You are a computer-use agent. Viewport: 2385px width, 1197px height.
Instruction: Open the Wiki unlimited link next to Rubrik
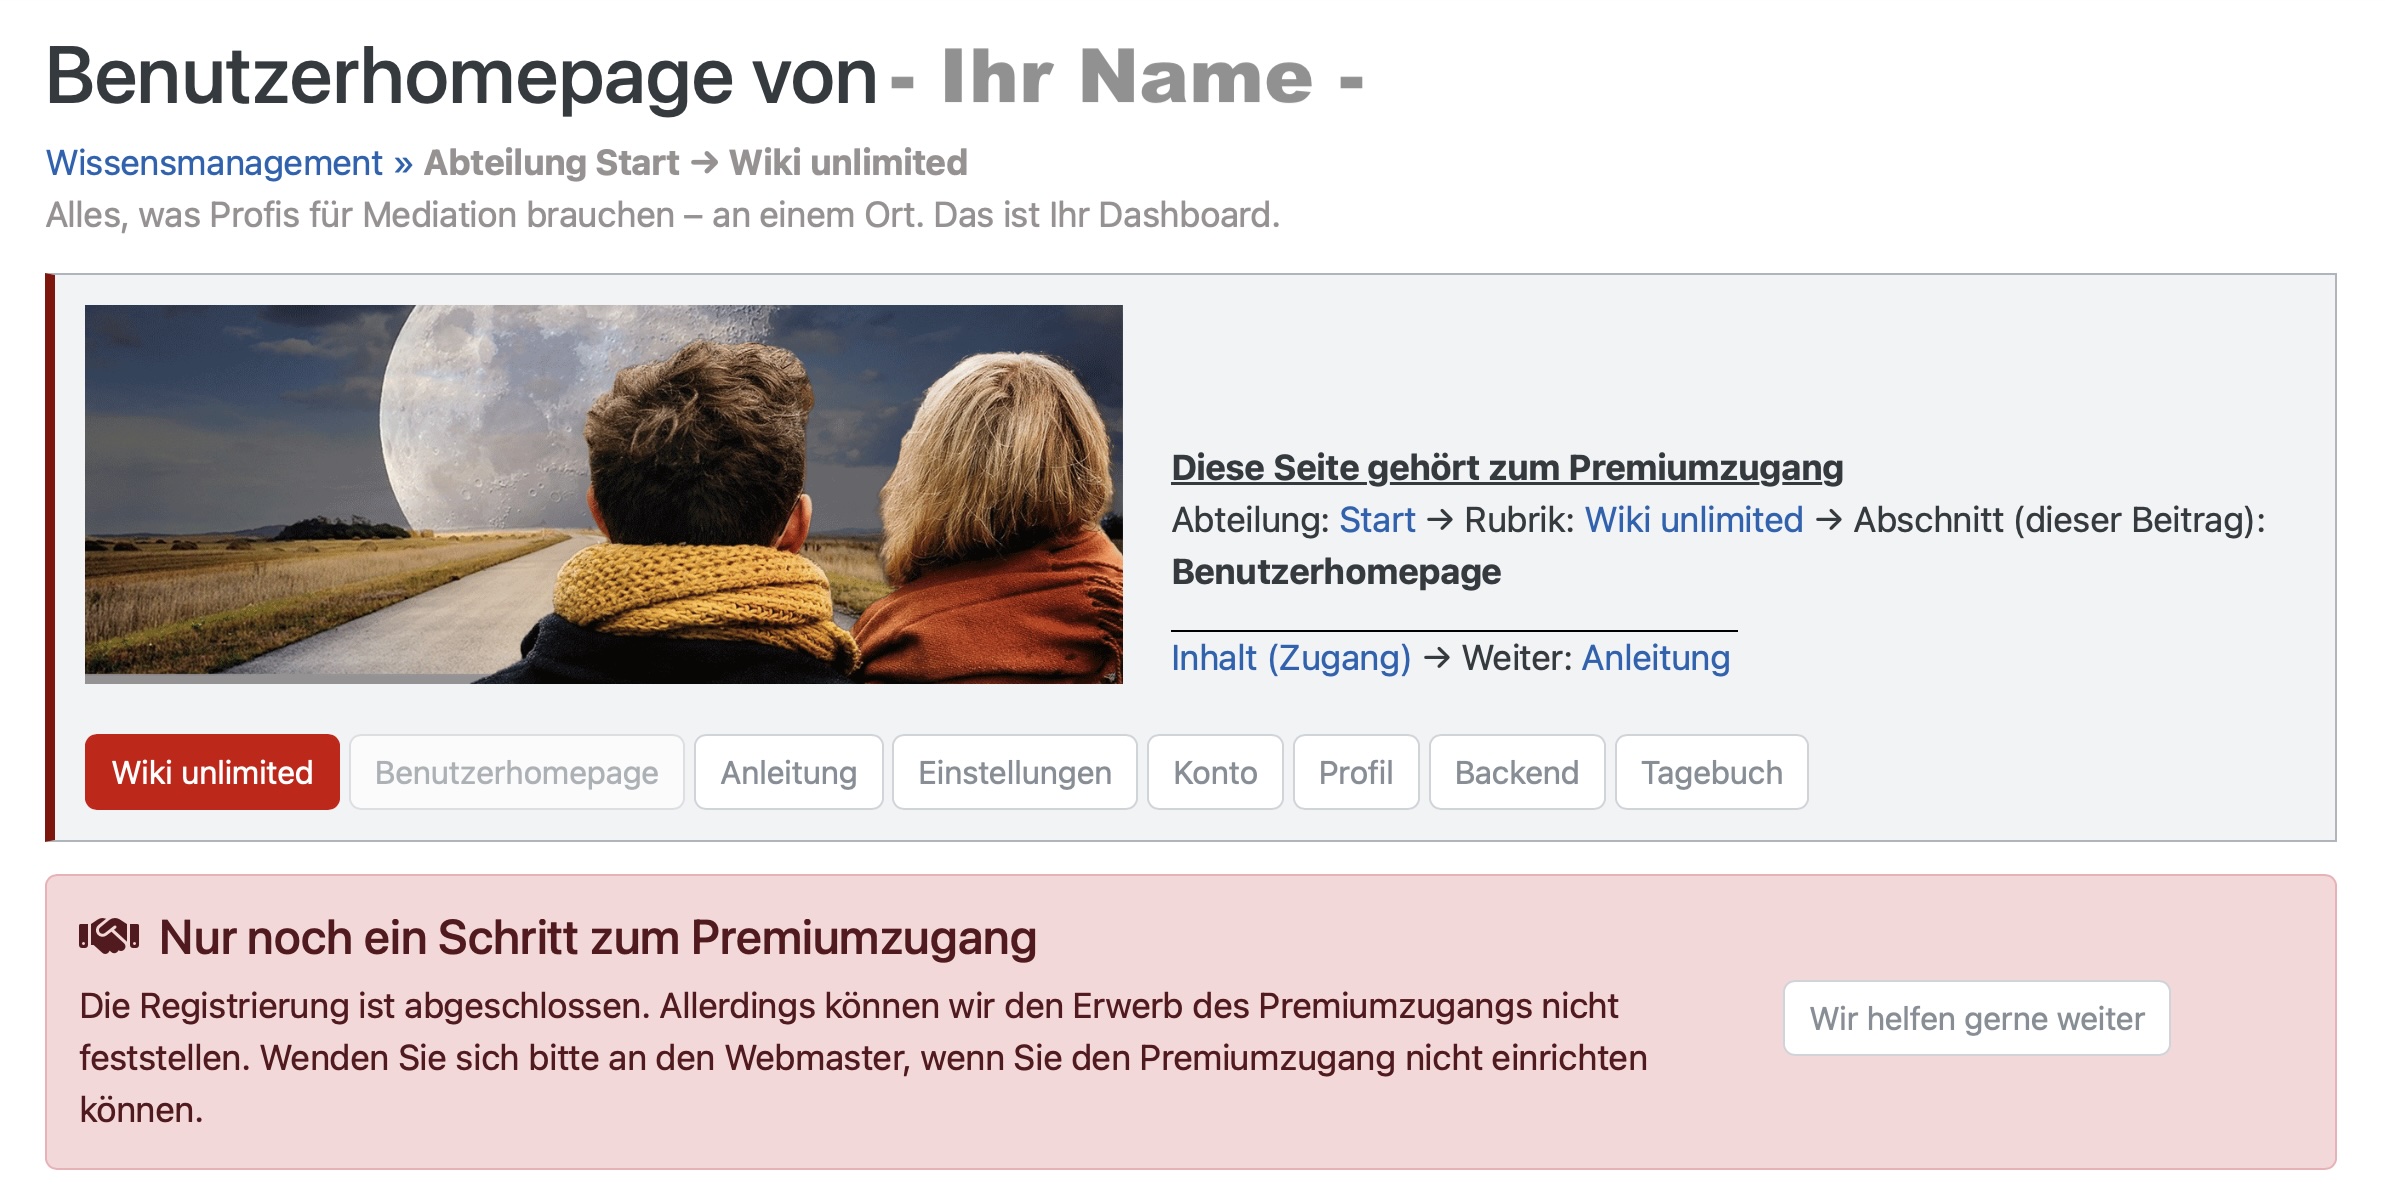[x=1692, y=520]
